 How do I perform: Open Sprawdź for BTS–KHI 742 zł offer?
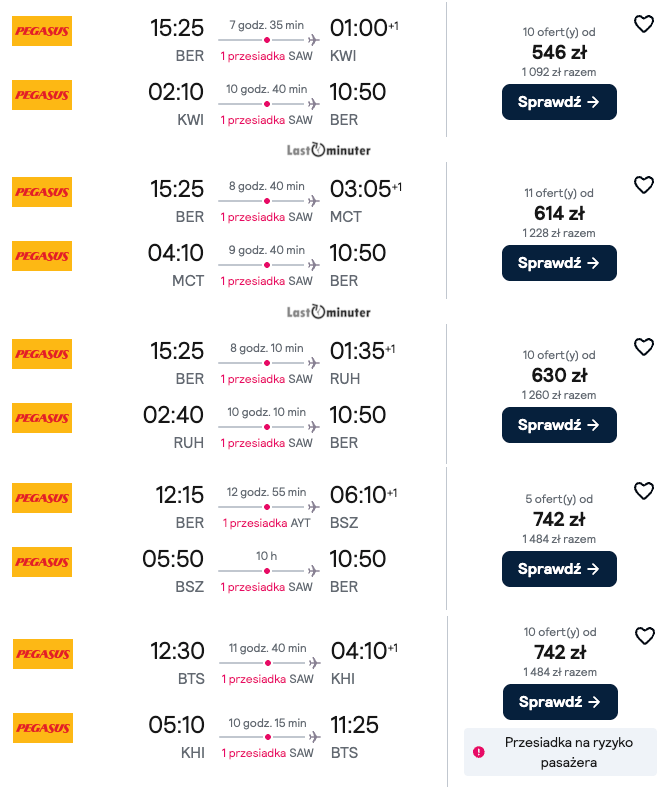(559, 702)
